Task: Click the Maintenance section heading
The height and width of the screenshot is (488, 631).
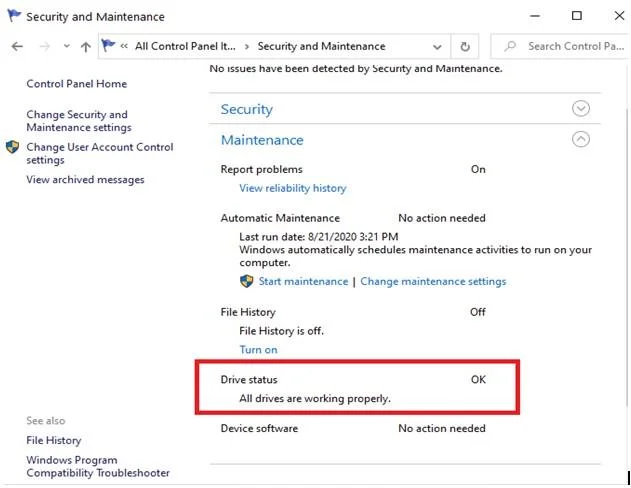Action: pos(262,140)
